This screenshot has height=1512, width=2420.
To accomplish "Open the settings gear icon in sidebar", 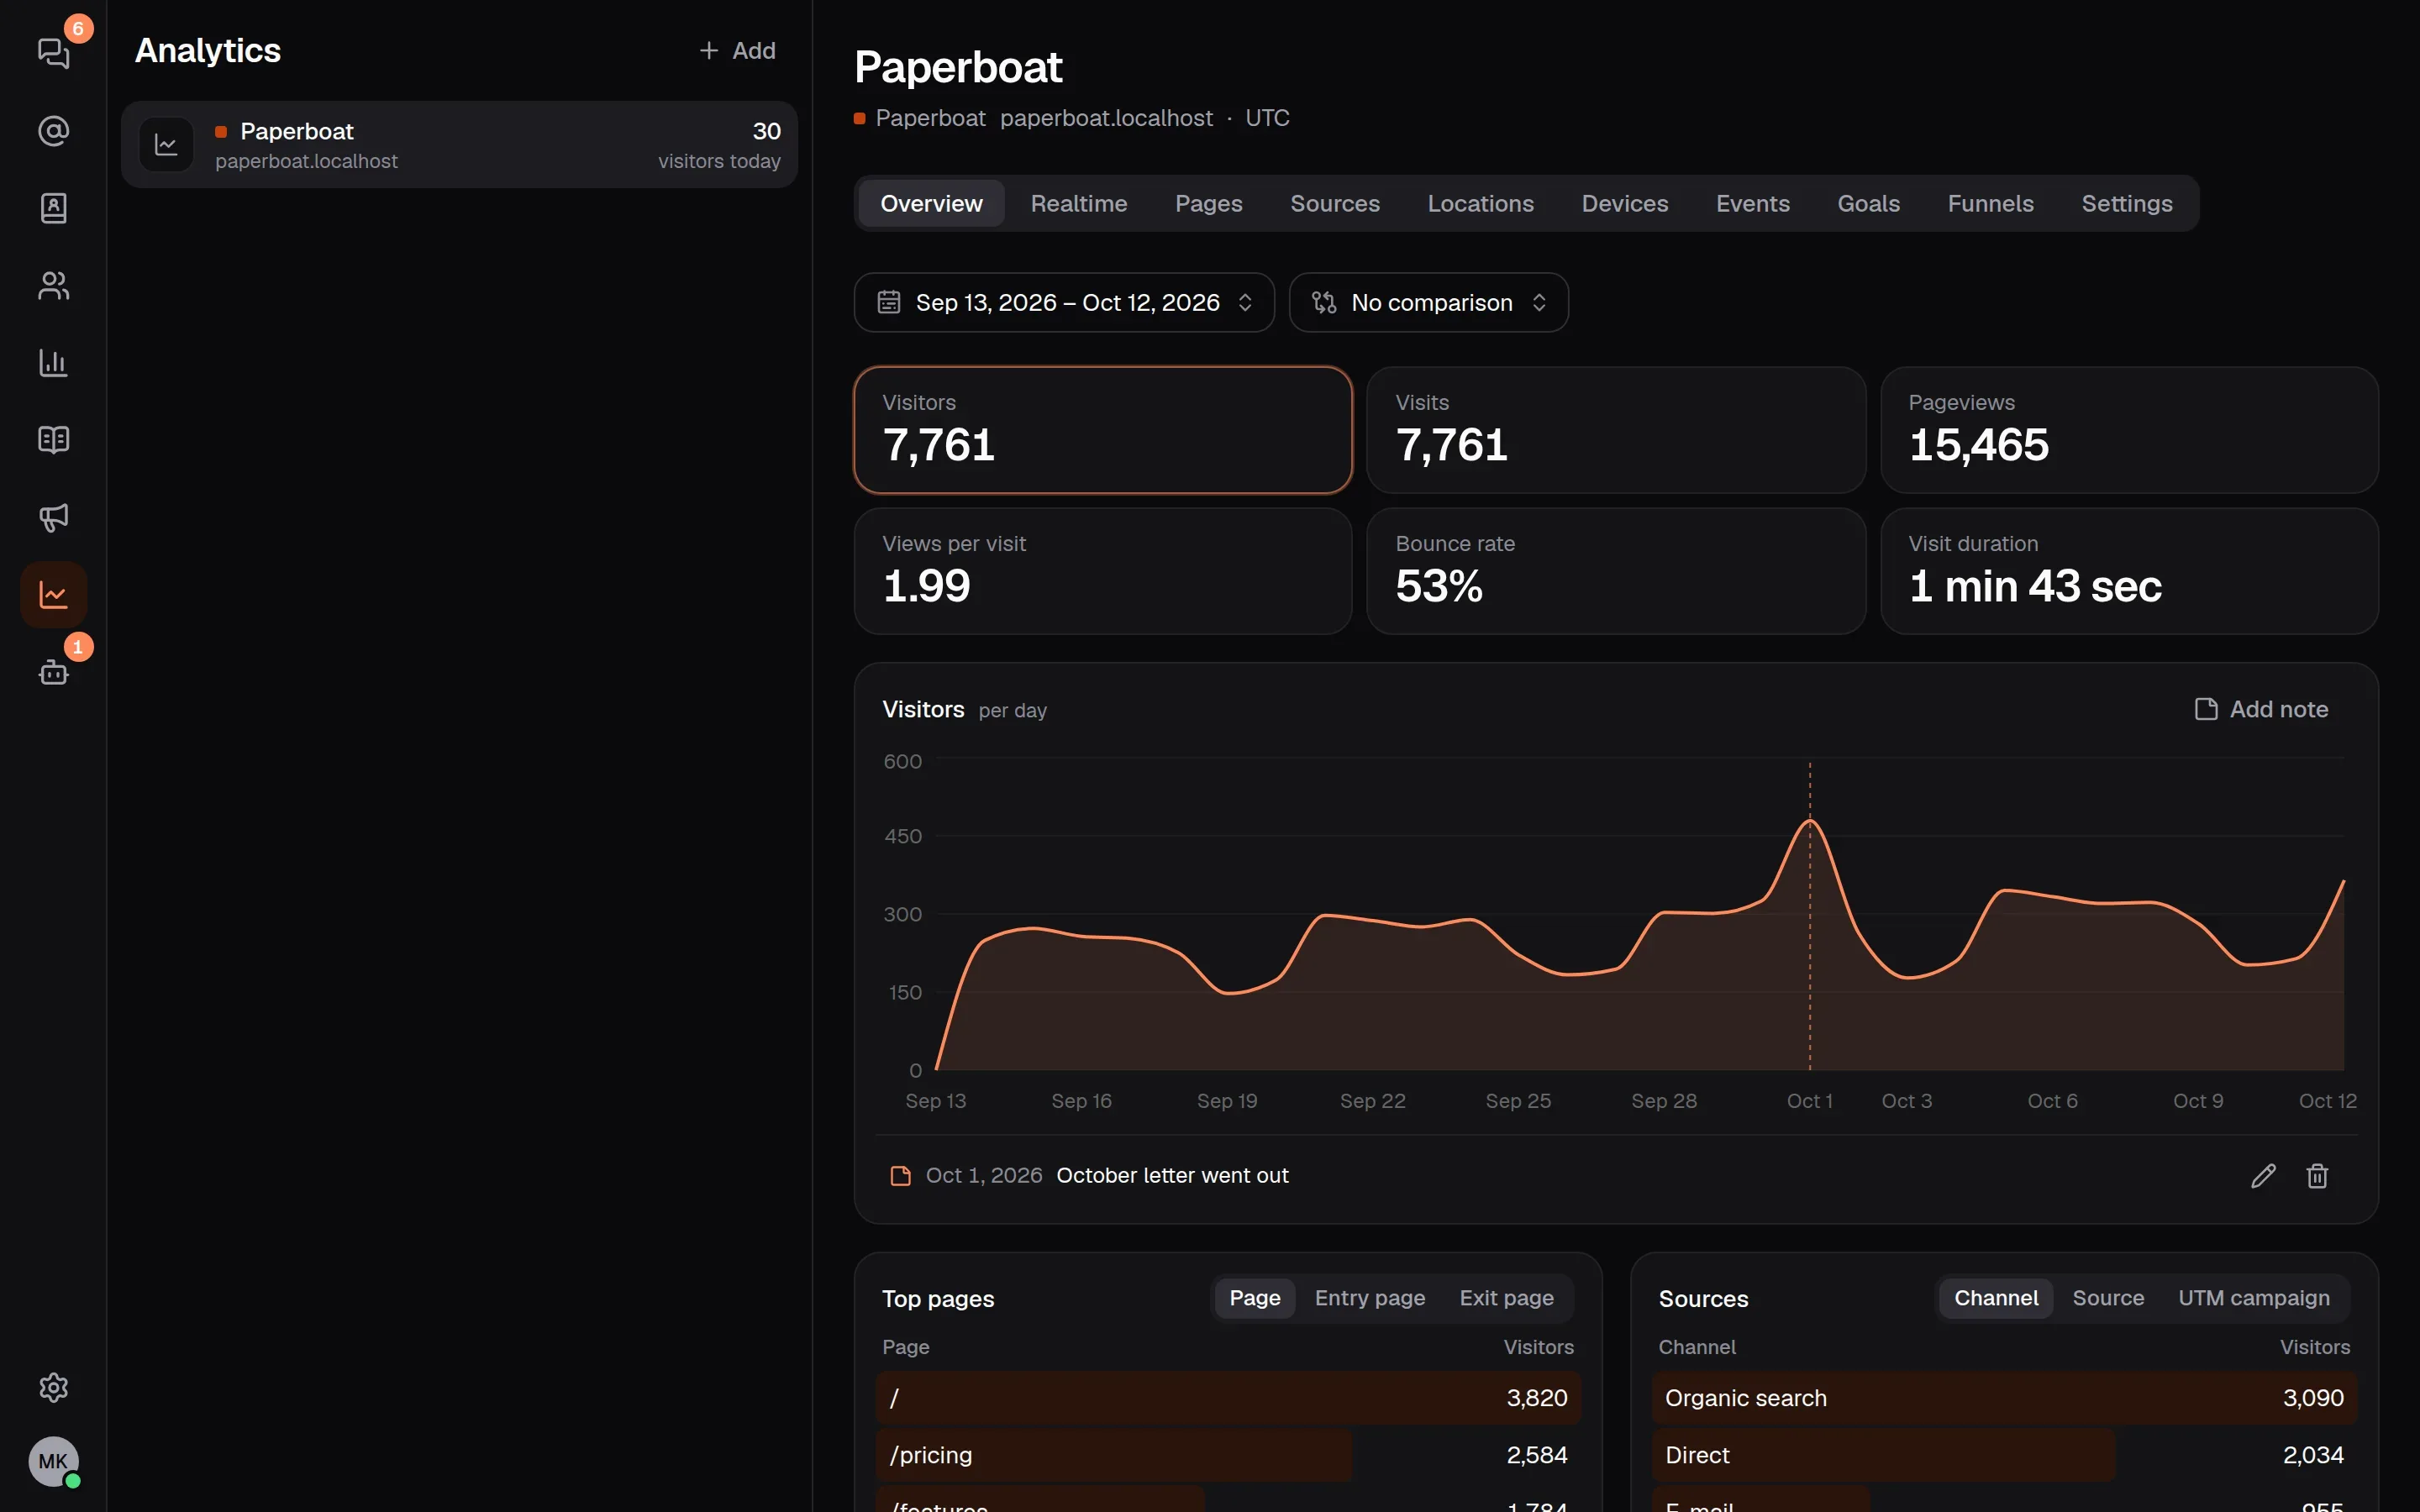I will tap(53, 1387).
